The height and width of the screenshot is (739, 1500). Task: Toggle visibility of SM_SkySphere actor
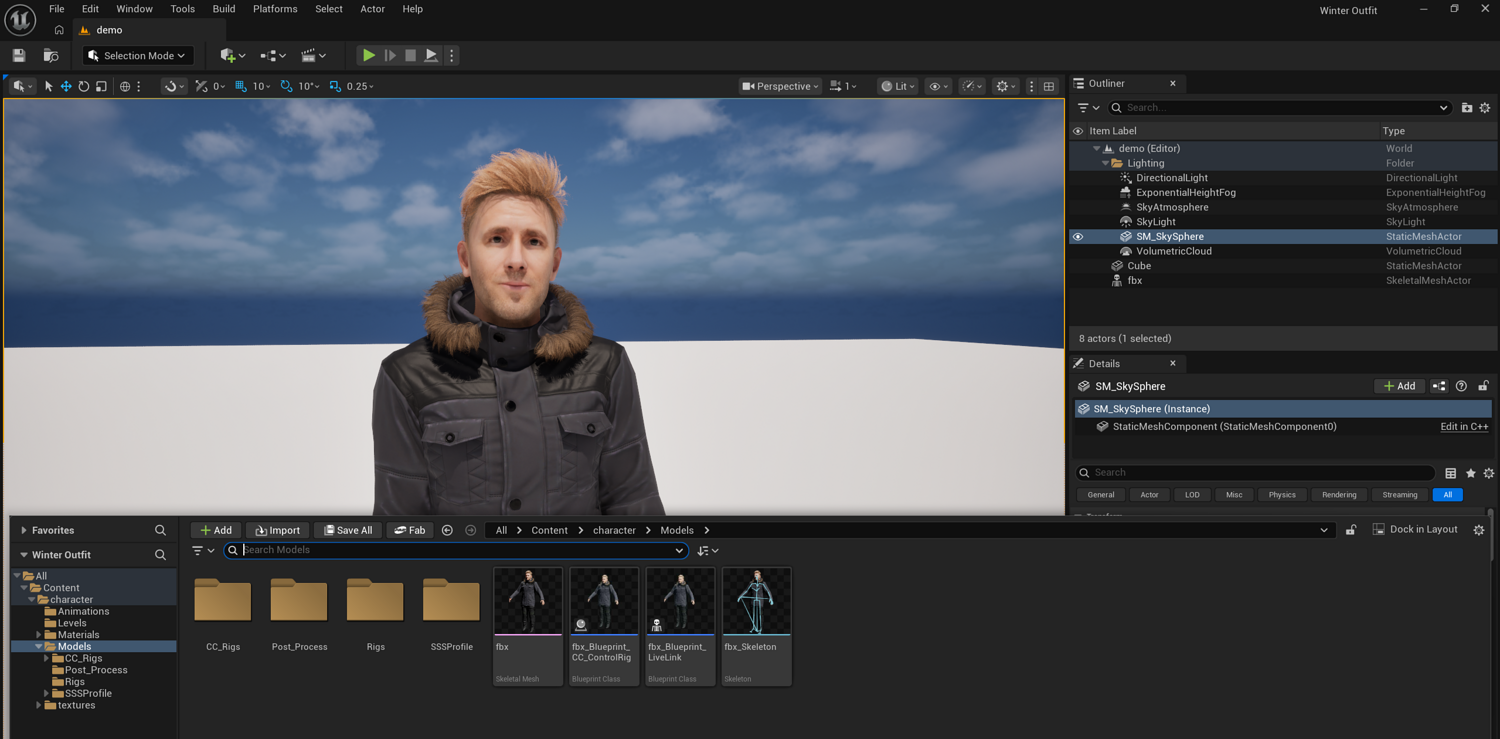1078,237
